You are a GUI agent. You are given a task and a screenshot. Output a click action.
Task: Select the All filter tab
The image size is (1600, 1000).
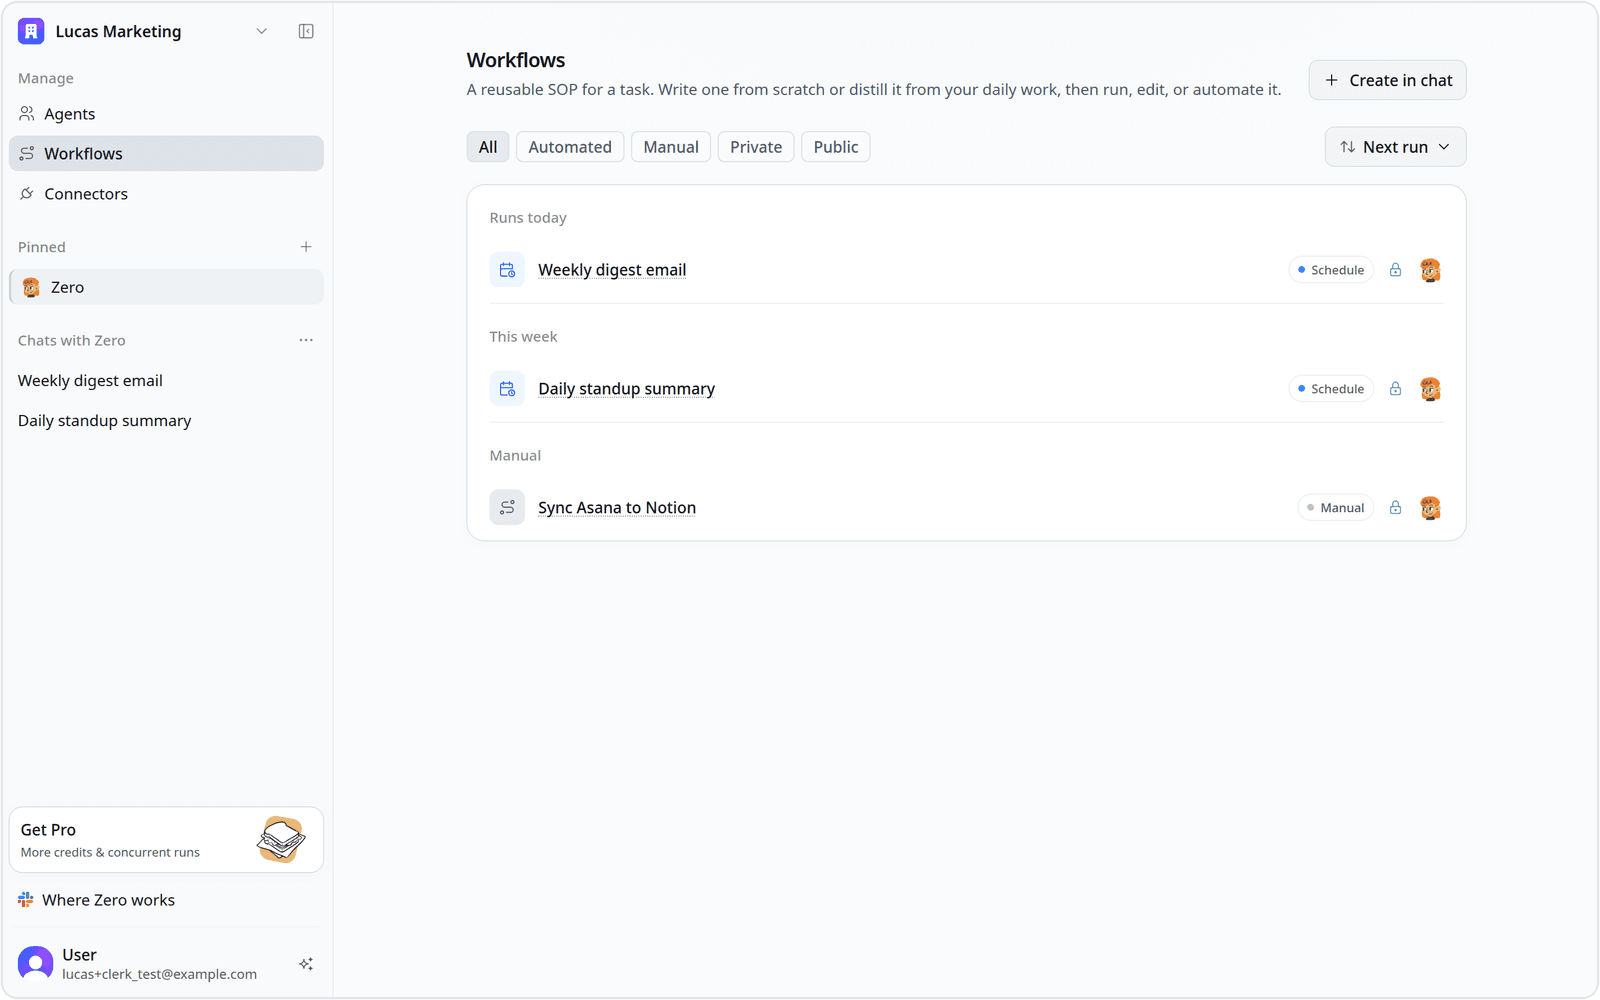(x=488, y=147)
